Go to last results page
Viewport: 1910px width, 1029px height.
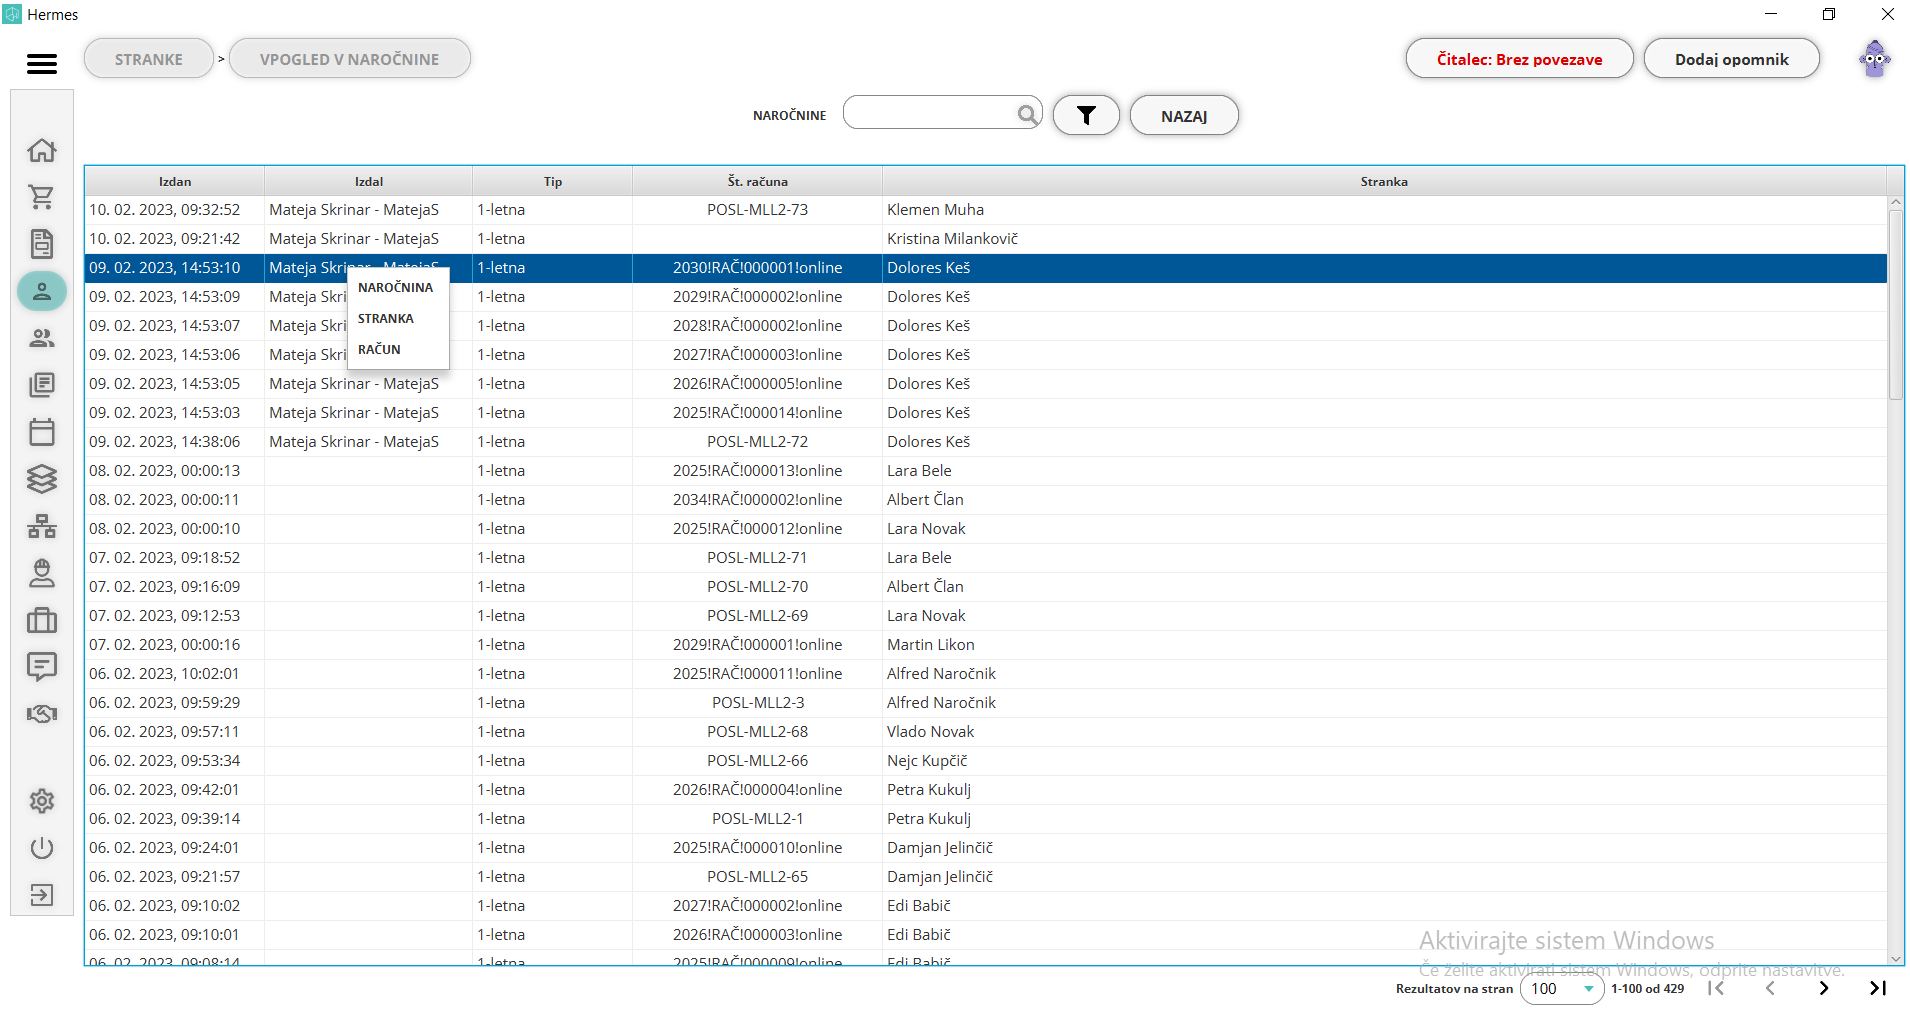tap(1878, 988)
